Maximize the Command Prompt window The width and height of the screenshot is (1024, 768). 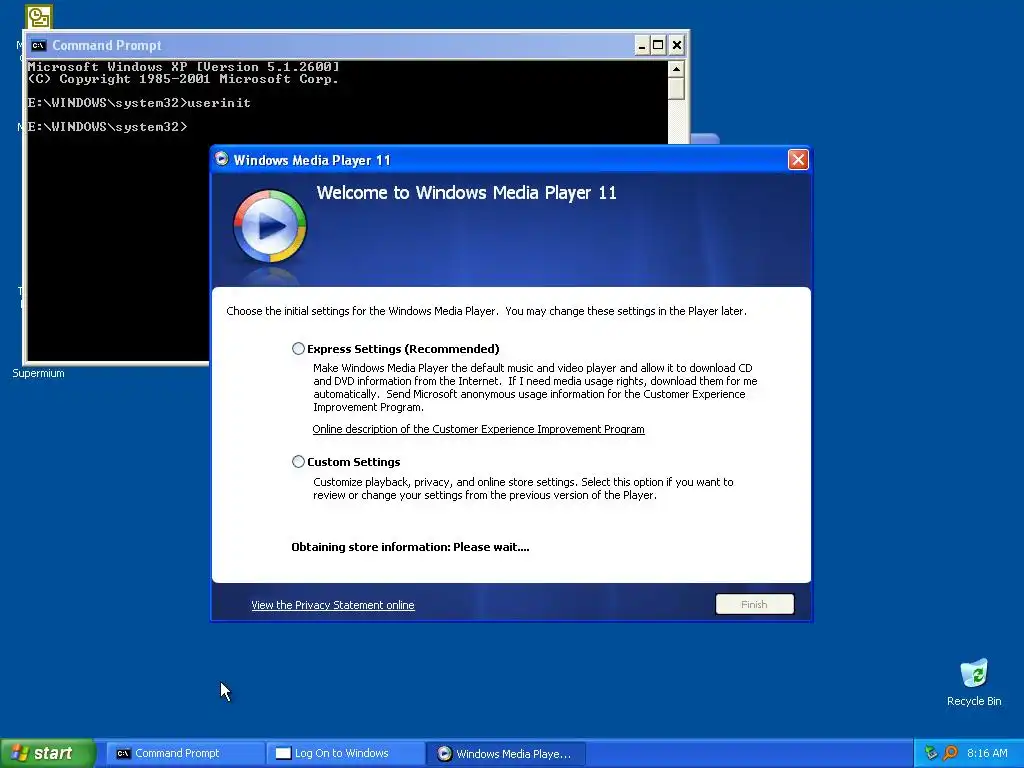[x=658, y=45]
